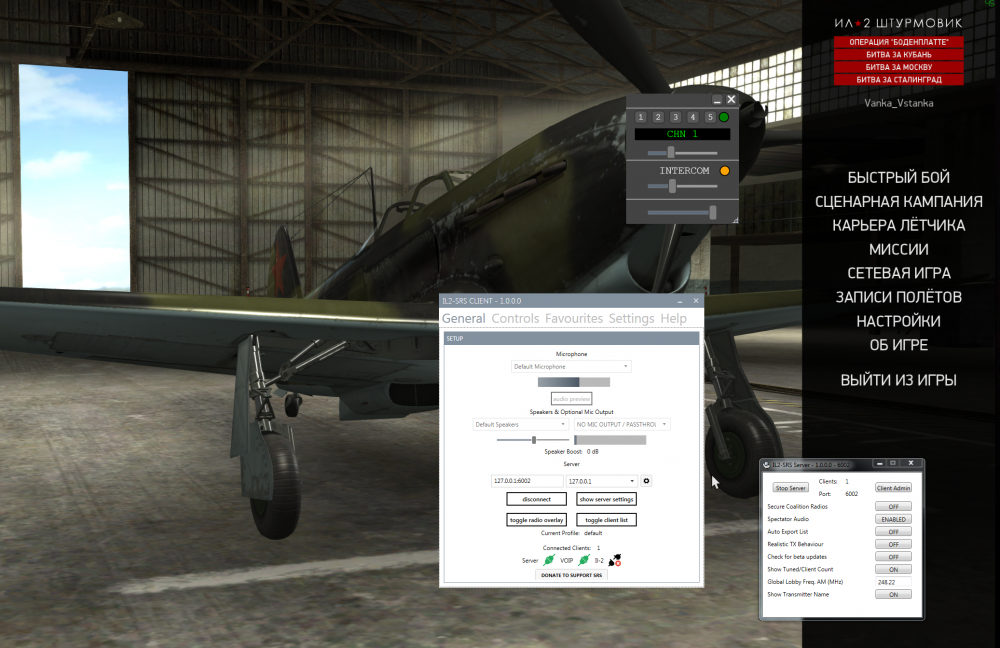Screen dimensions: 1000x648
Task: Open ЗАПИСИ ПОЛЁТОВ menu item
Action: (x=899, y=297)
